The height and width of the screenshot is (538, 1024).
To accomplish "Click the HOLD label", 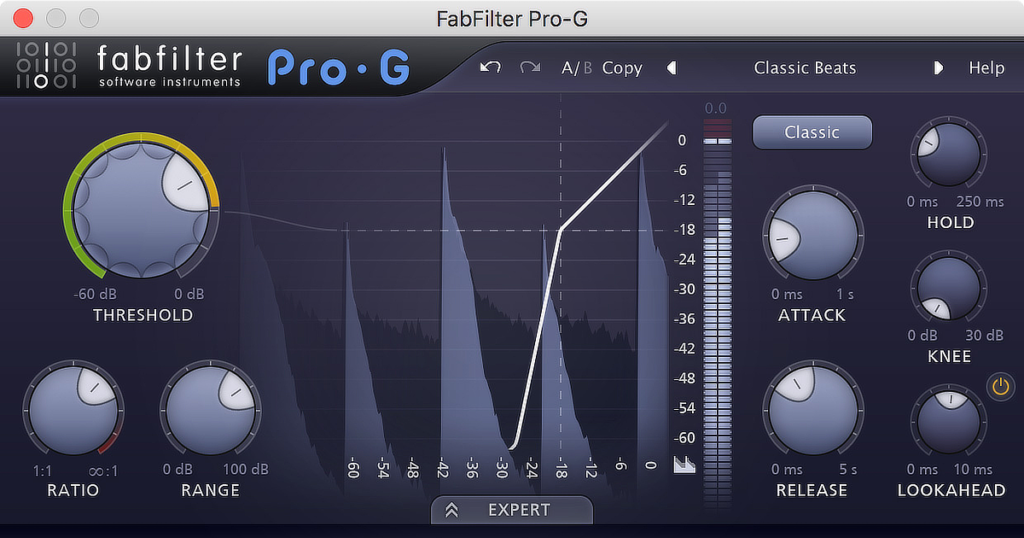I will [x=950, y=223].
